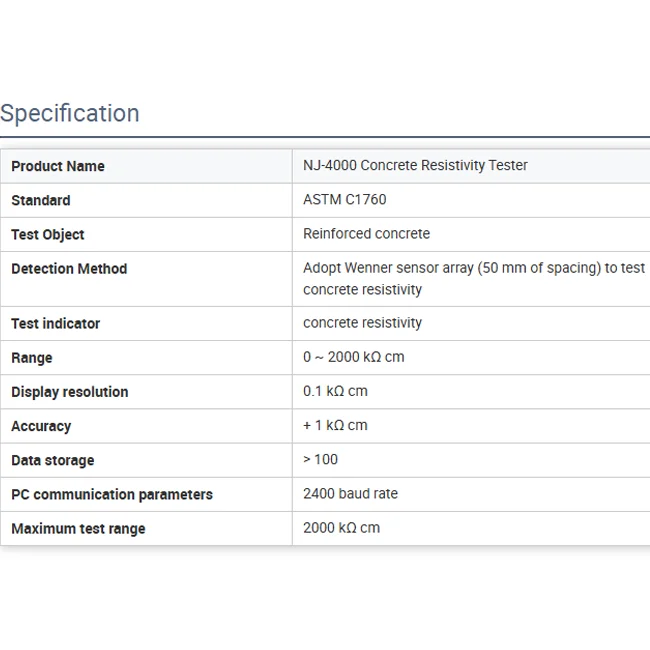Select the 2400 baud rate value
The height and width of the screenshot is (650, 650).
pos(350,493)
